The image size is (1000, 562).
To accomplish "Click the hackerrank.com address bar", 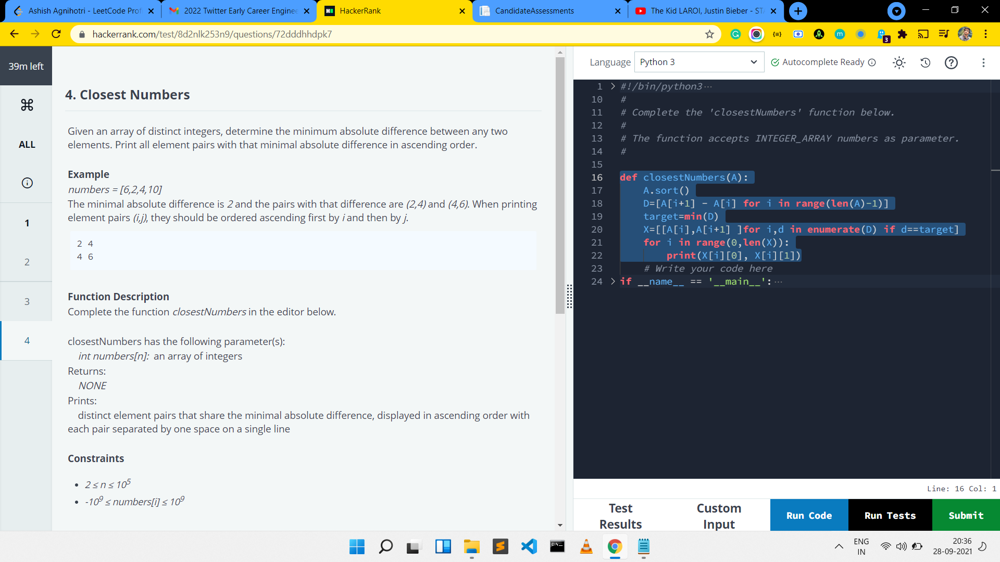I will (x=395, y=34).
